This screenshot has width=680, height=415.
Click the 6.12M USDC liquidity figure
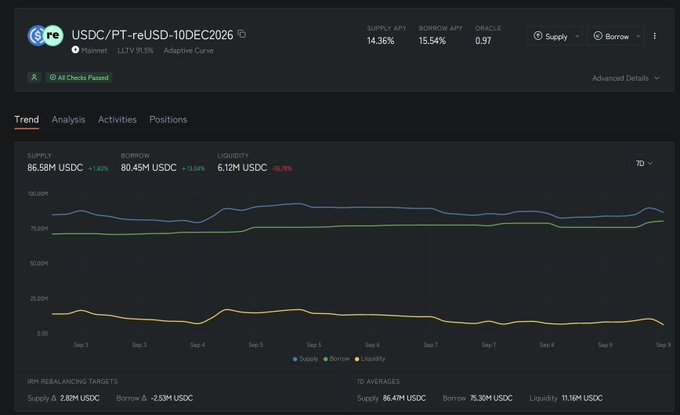(x=242, y=167)
